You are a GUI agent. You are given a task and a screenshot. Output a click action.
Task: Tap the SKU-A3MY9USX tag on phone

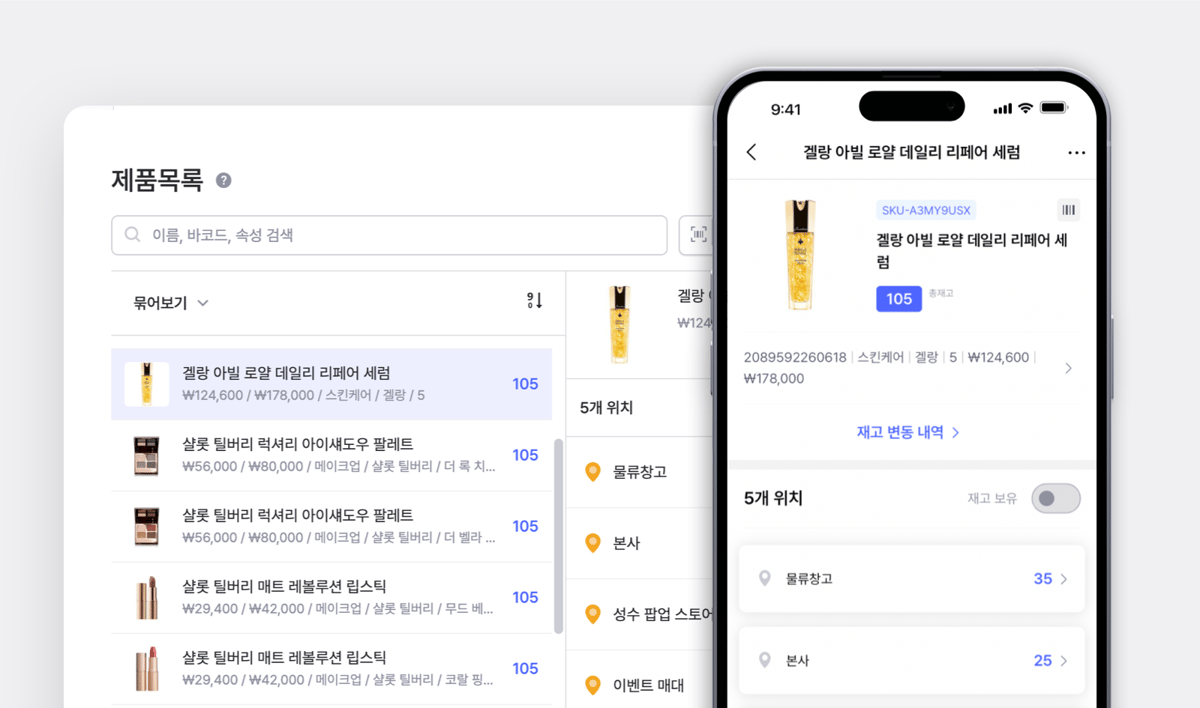[926, 210]
